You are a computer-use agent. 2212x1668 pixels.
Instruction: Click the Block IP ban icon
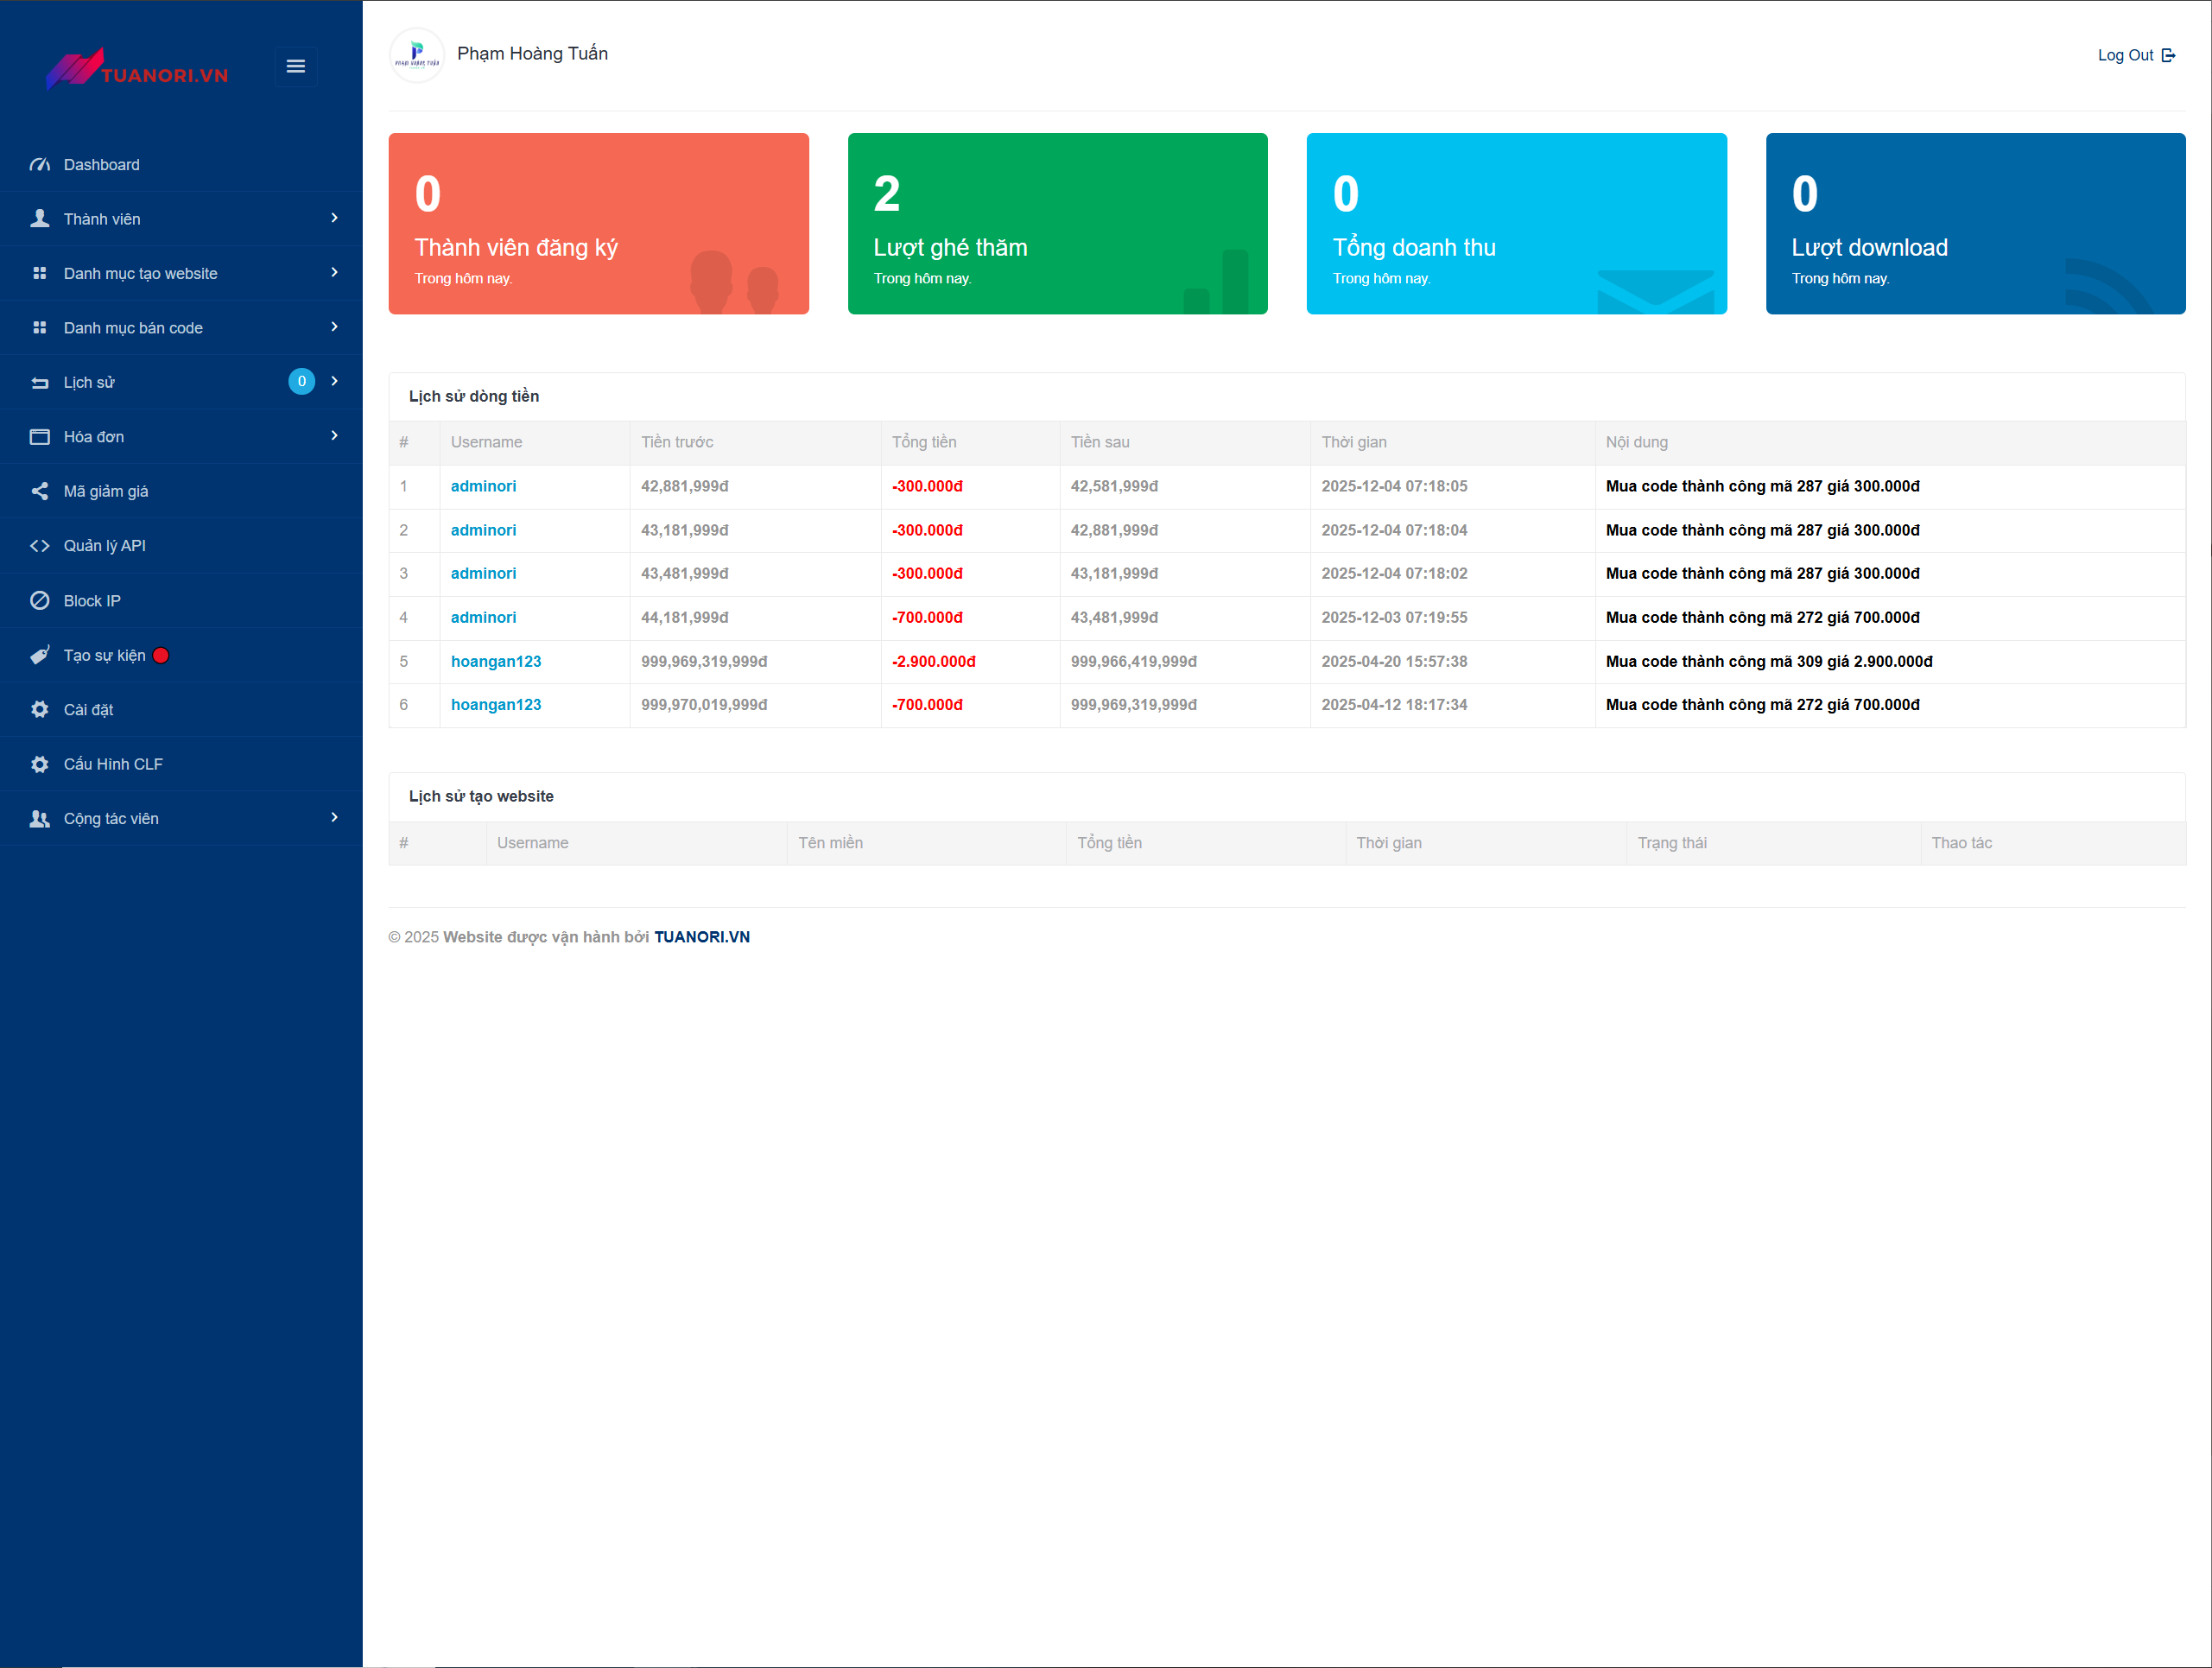point(40,601)
